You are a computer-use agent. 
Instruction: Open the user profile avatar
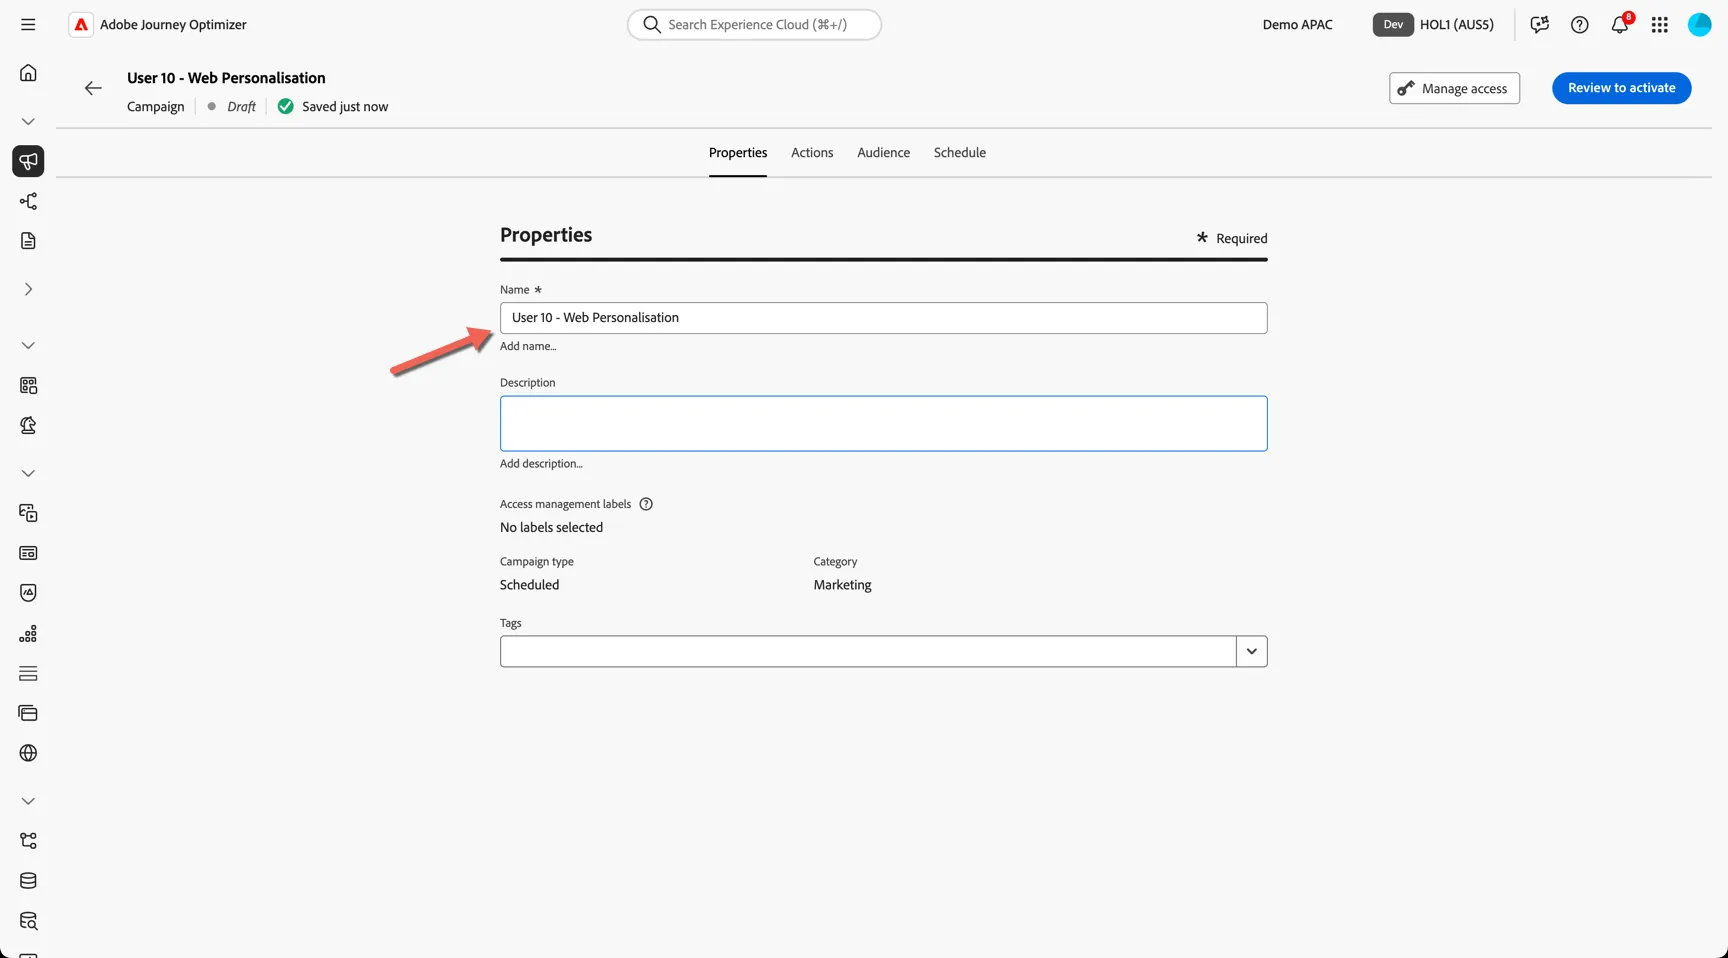pyautogui.click(x=1700, y=24)
